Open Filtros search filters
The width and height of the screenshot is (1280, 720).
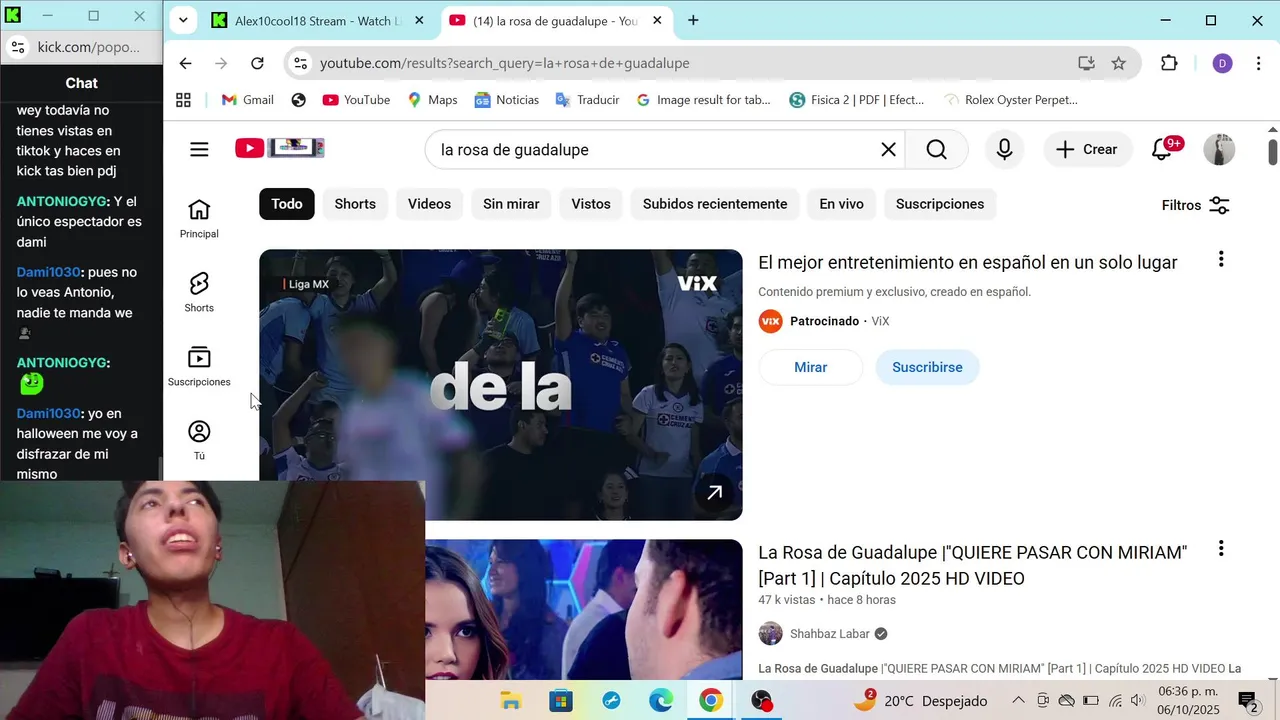tap(1195, 205)
